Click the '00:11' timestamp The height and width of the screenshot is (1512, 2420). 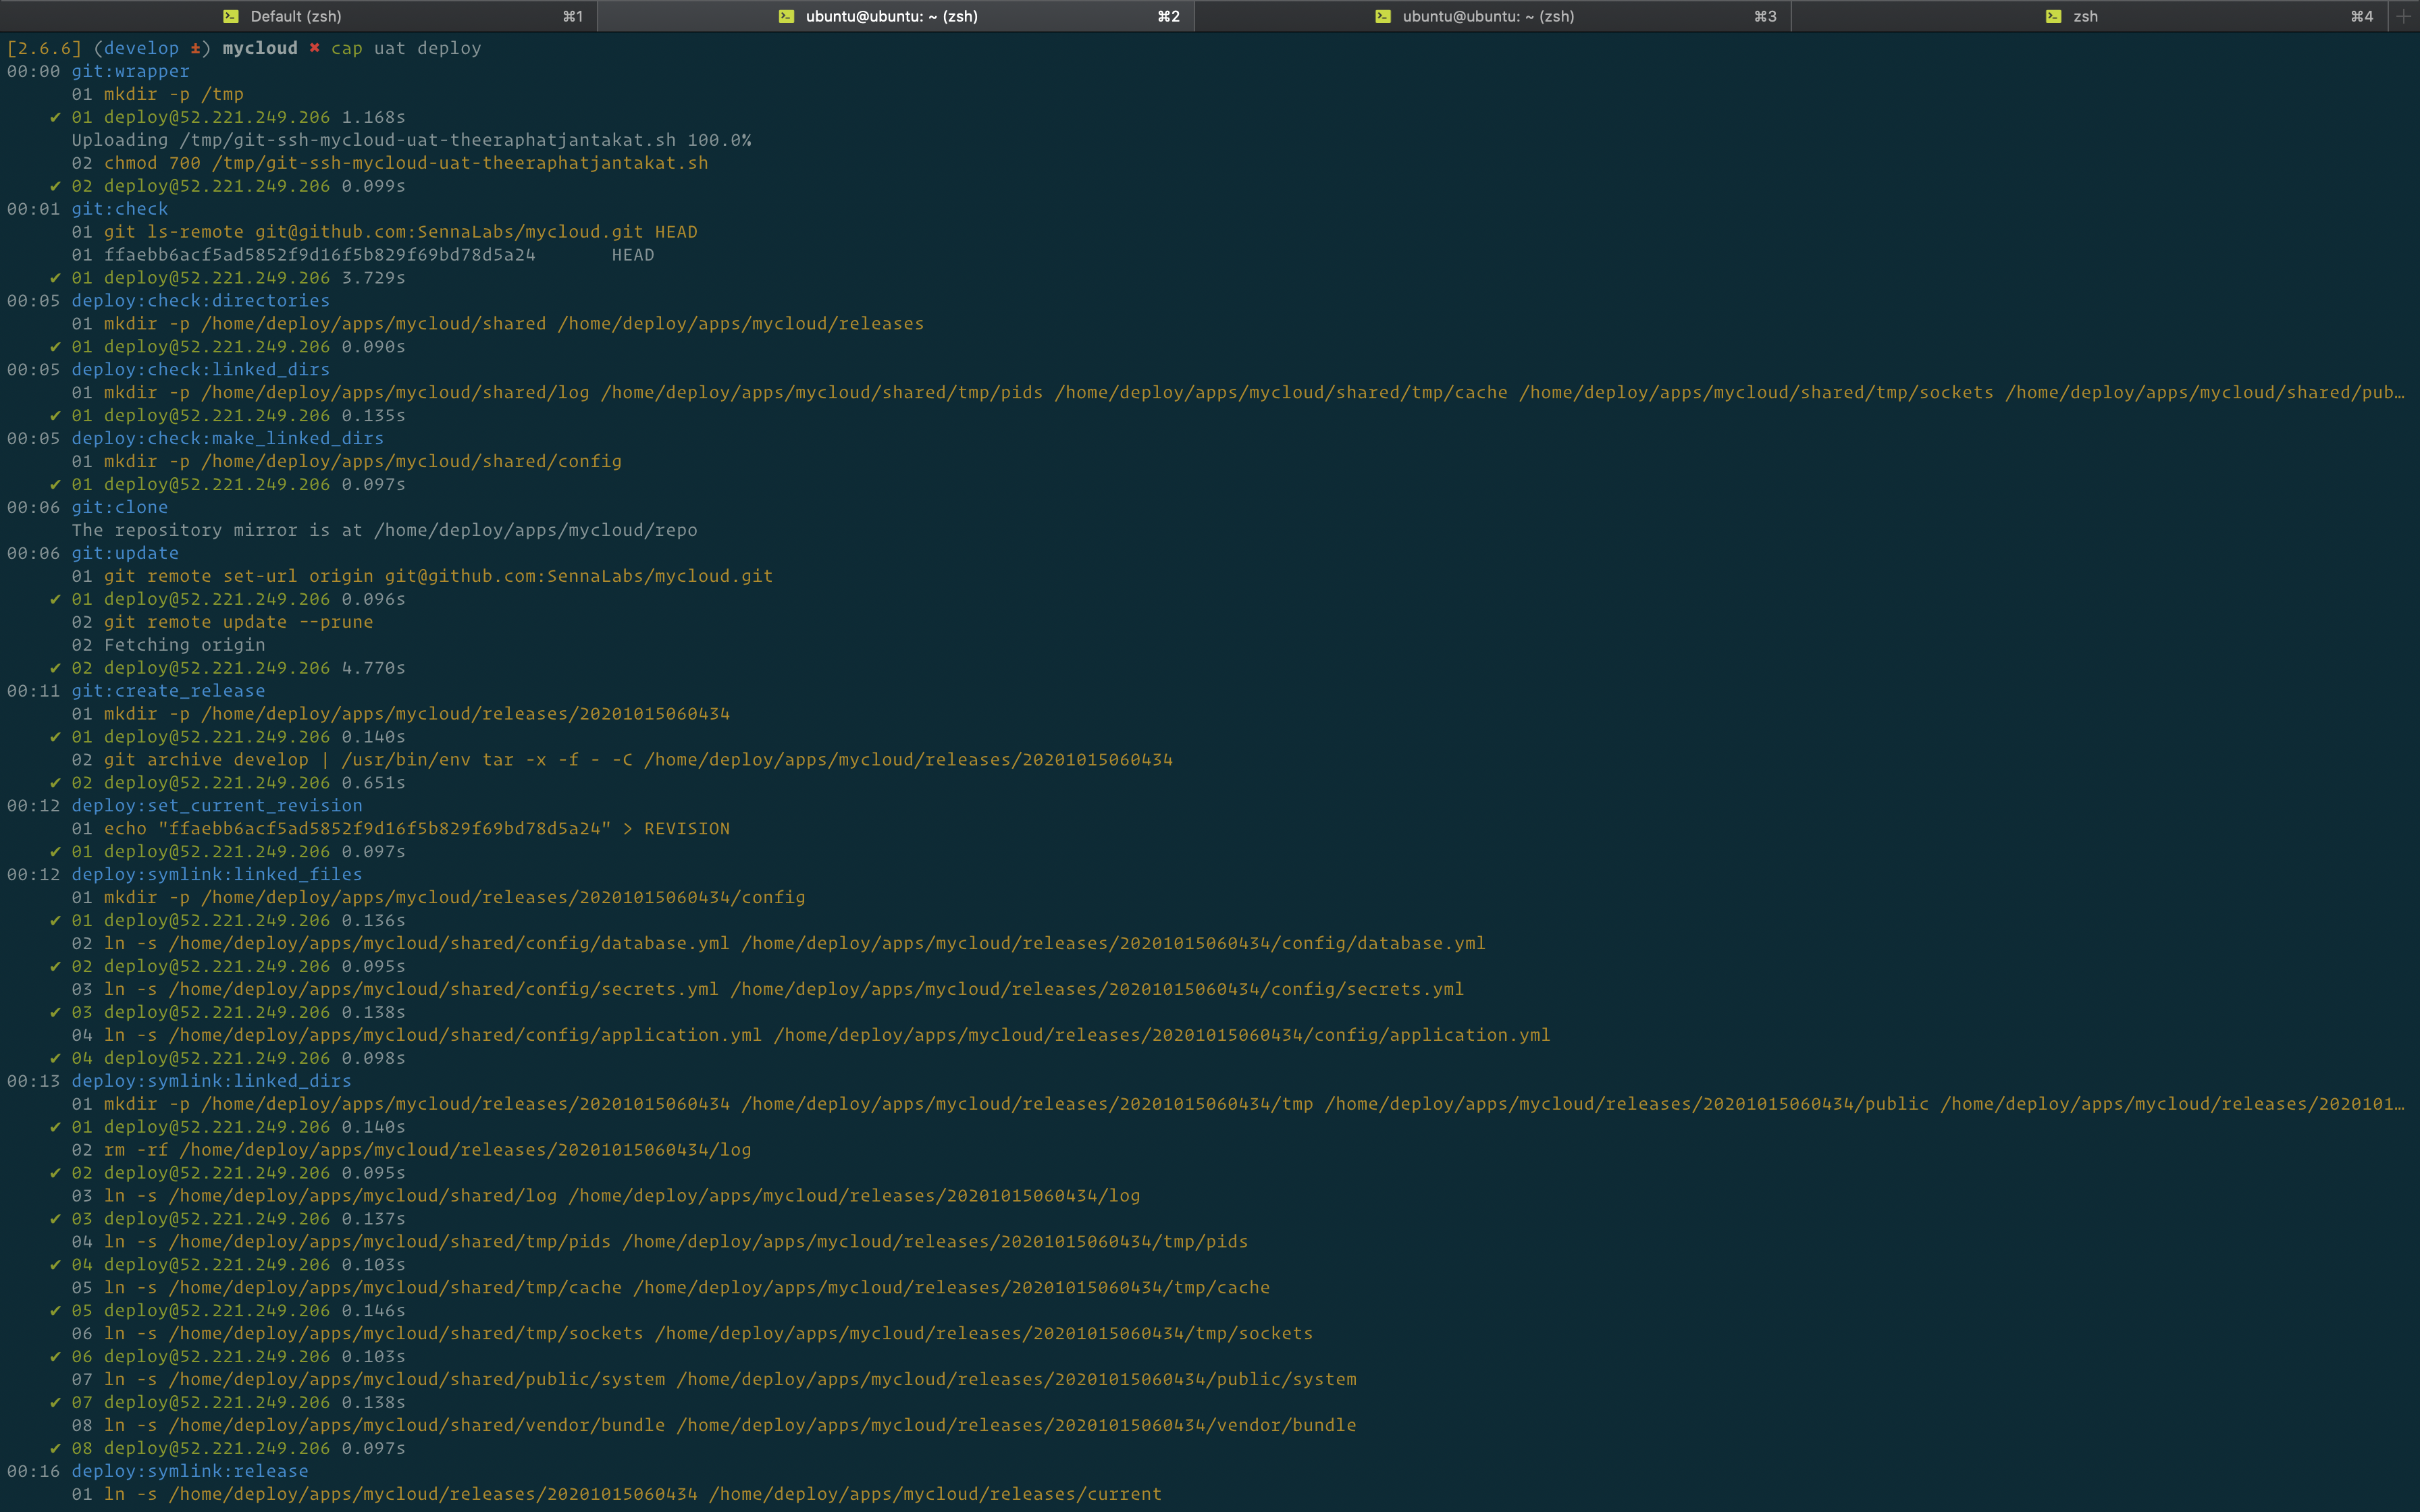click(x=33, y=691)
